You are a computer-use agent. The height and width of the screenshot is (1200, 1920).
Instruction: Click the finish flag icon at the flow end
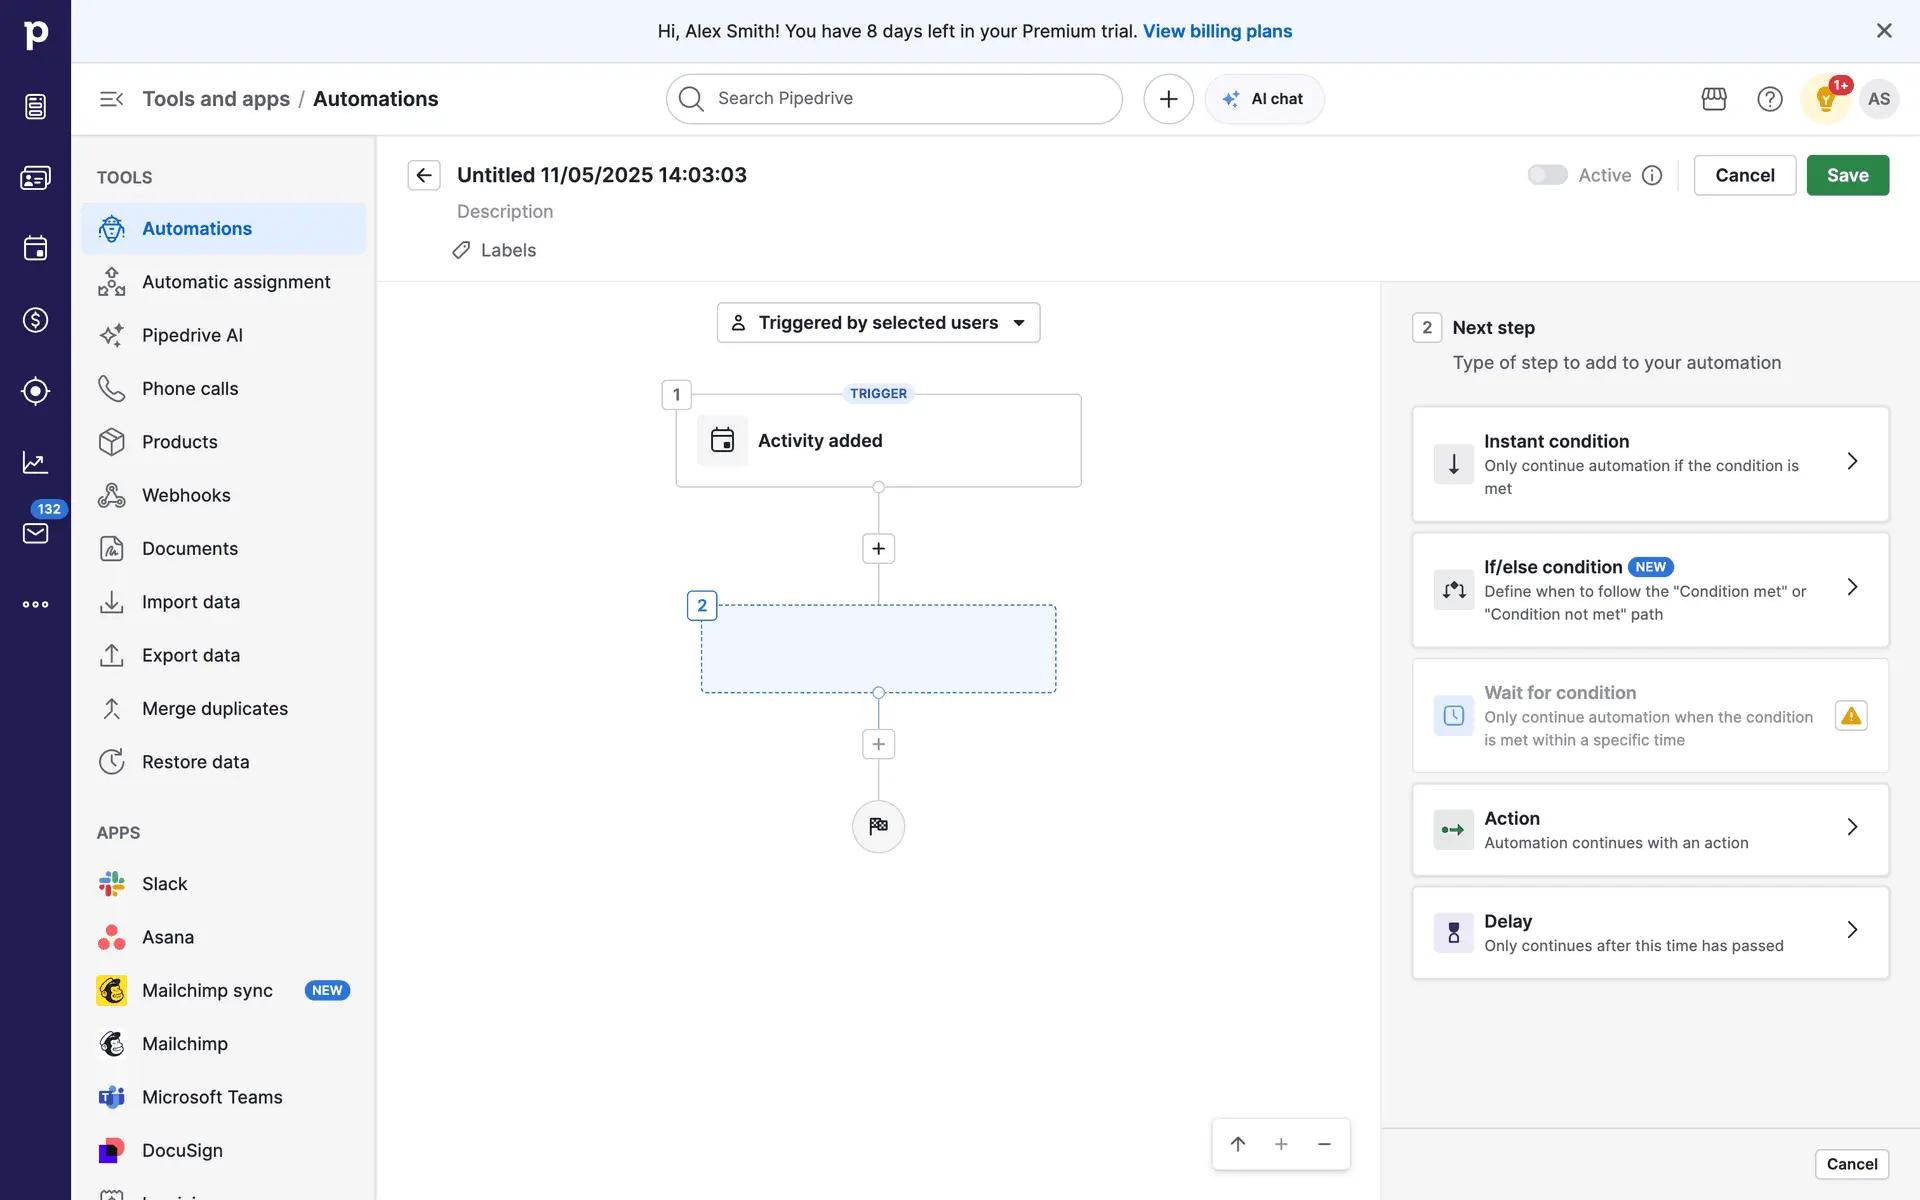point(878,827)
